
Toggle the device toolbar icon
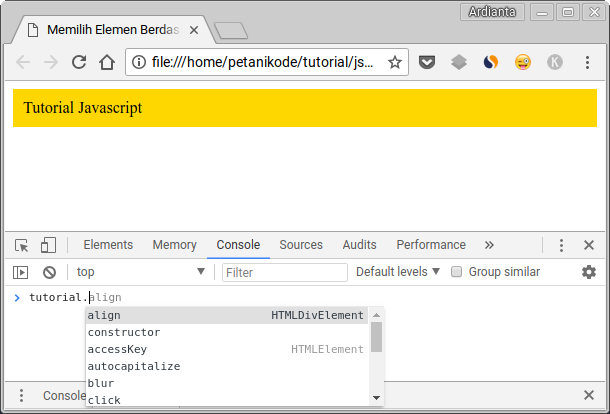[48, 245]
